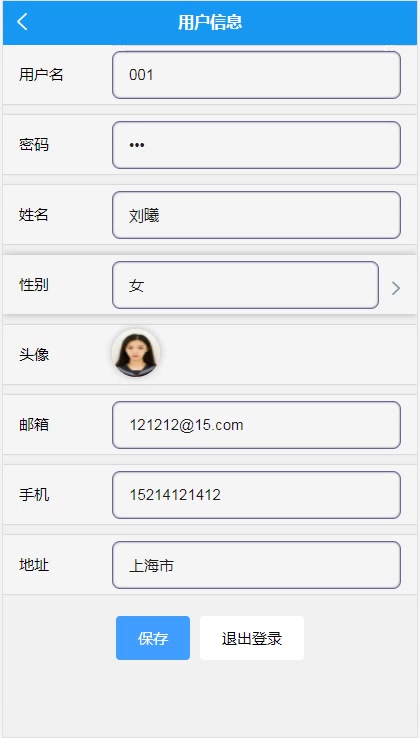The image size is (420, 738).
Task: Expand gender options via the right chevron
Action: click(396, 289)
